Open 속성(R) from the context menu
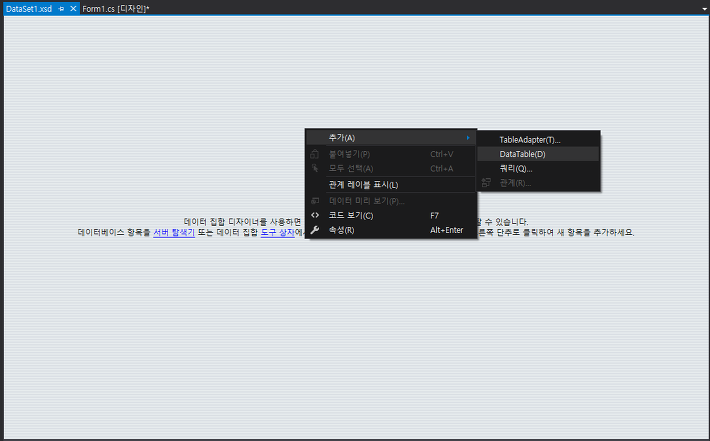 (391, 230)
